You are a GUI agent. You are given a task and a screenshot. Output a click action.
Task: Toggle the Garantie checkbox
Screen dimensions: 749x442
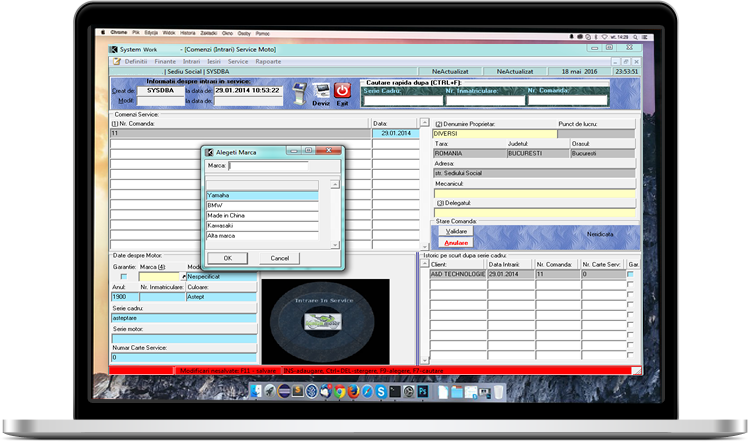[124, 276]
